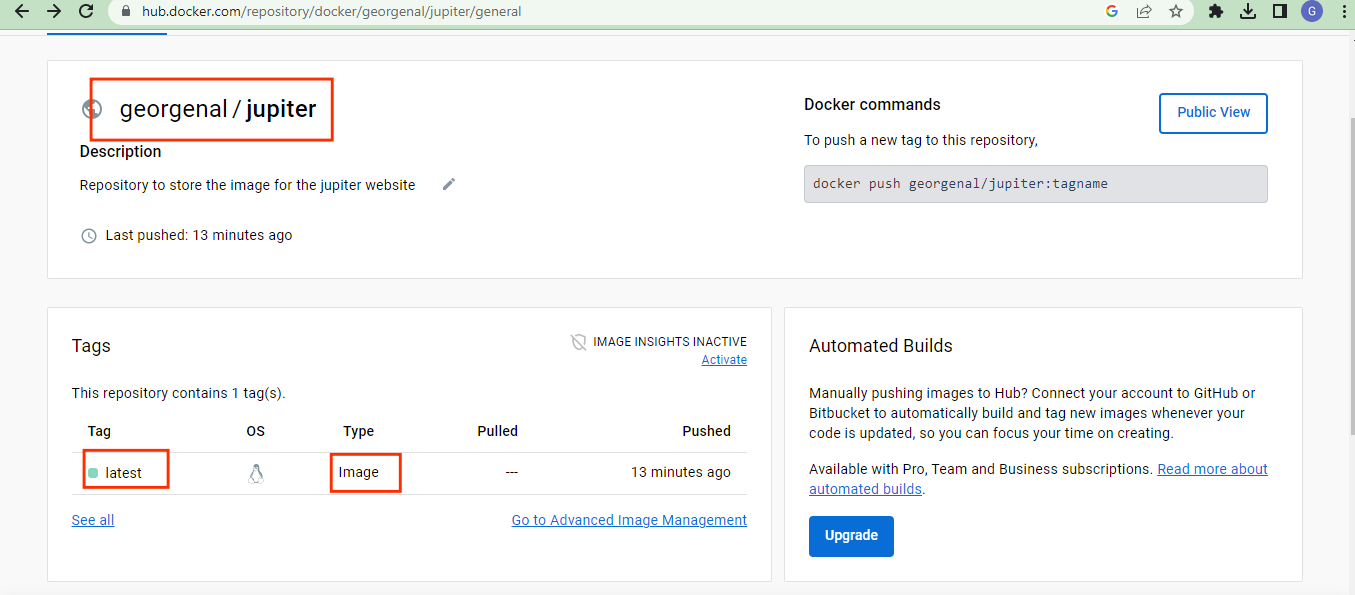
Task: Click the OS column header
Action: [256, 431]
